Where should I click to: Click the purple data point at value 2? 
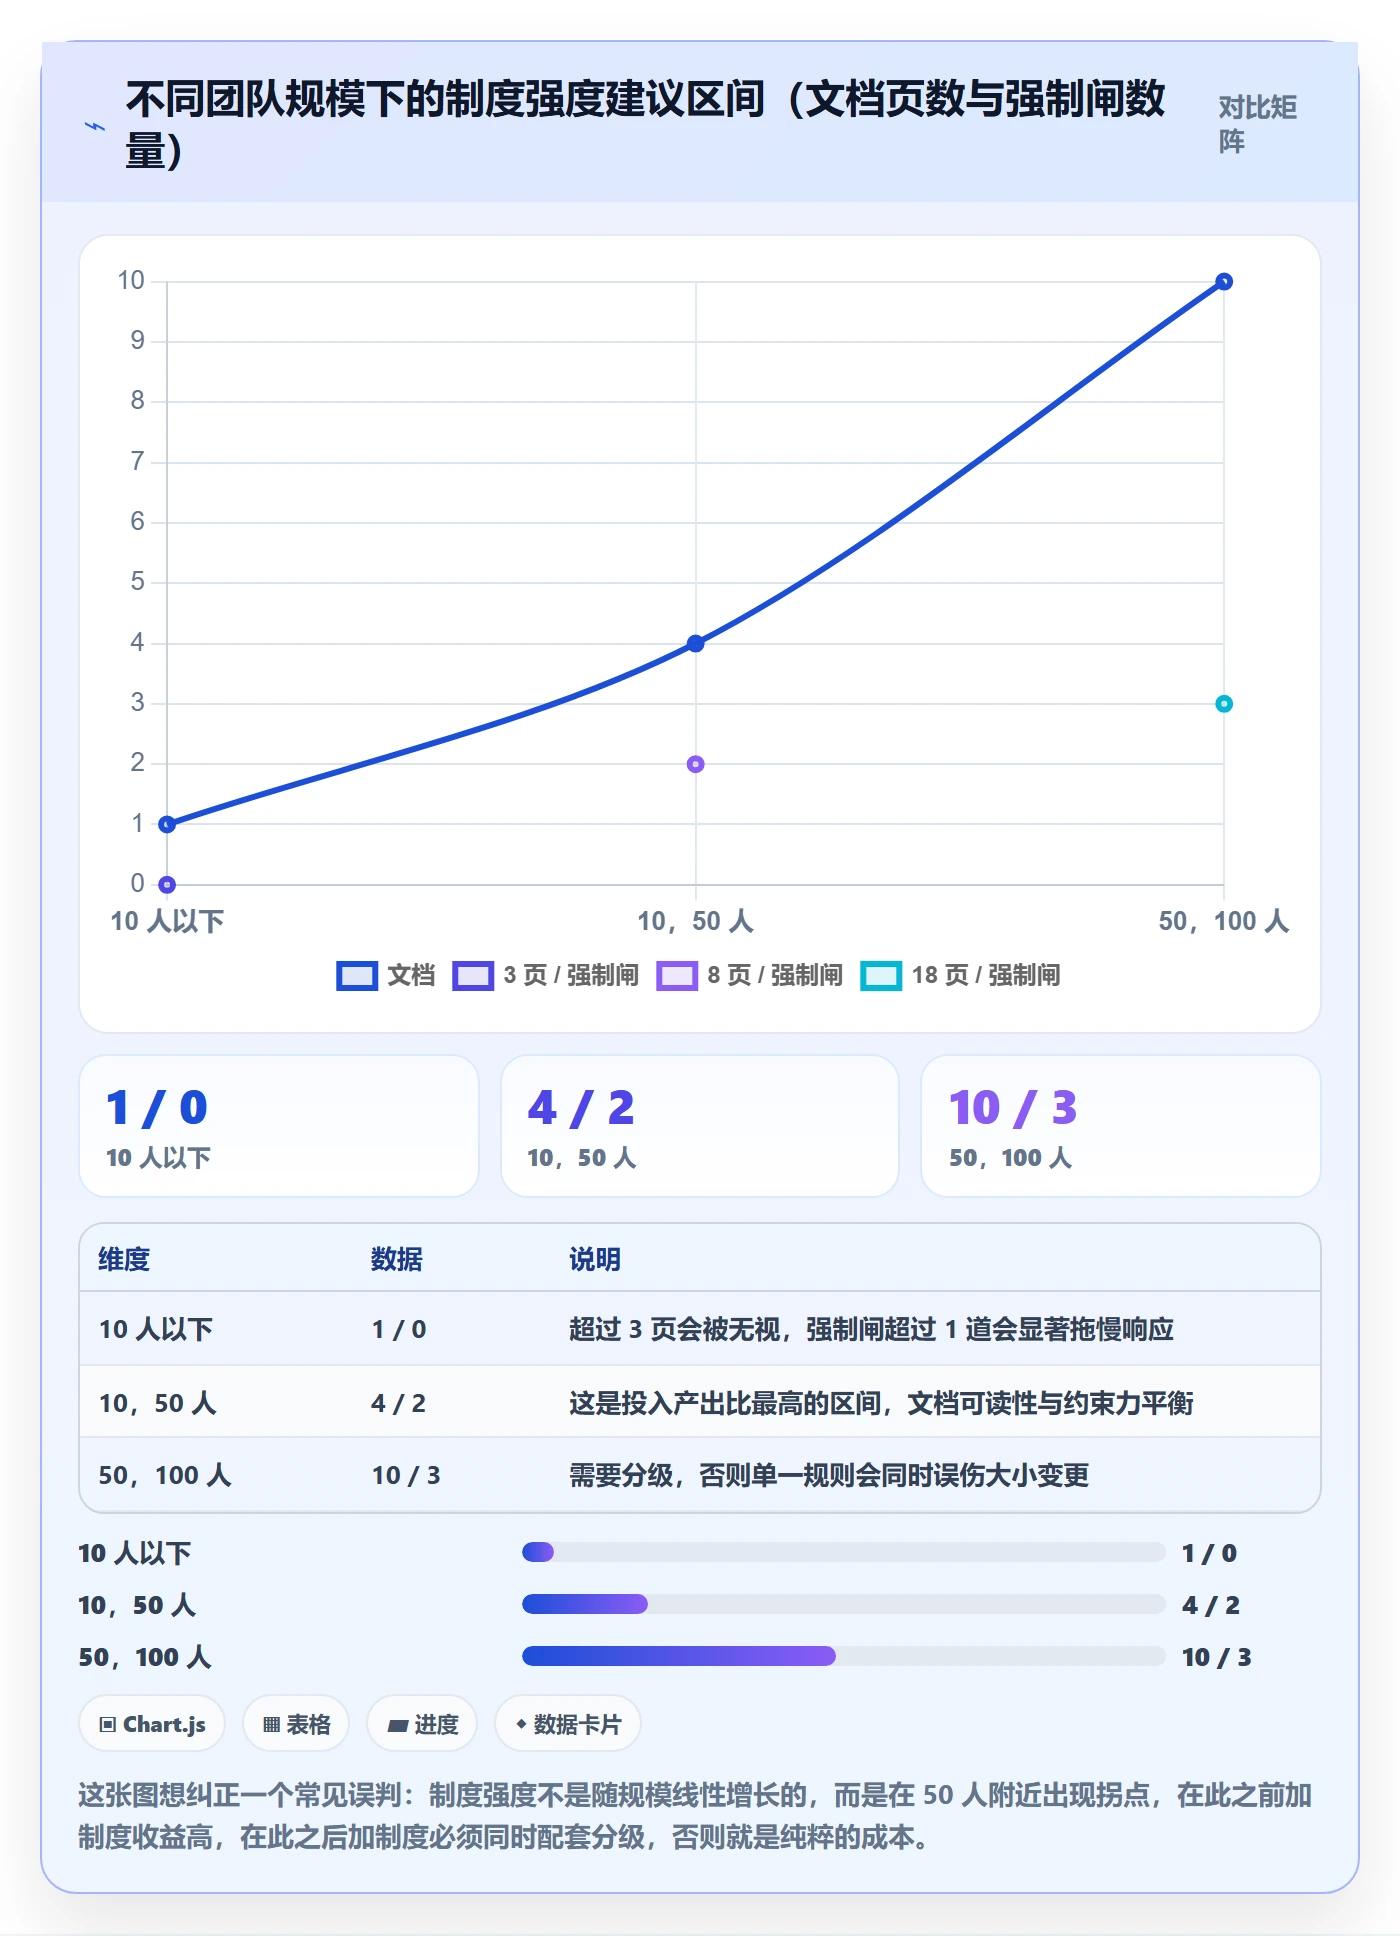coord(696,764)
